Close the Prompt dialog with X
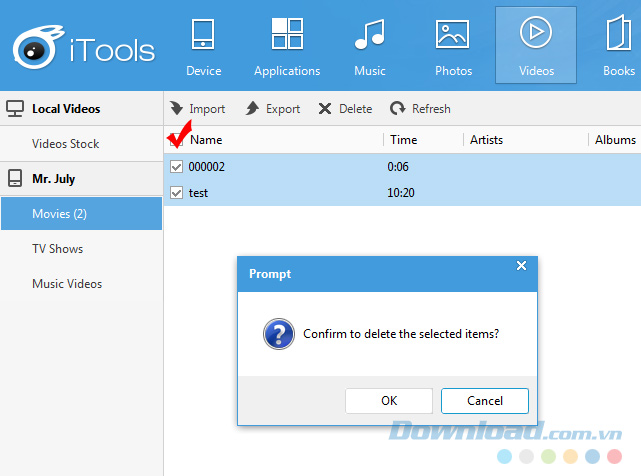 coord(520,266)
